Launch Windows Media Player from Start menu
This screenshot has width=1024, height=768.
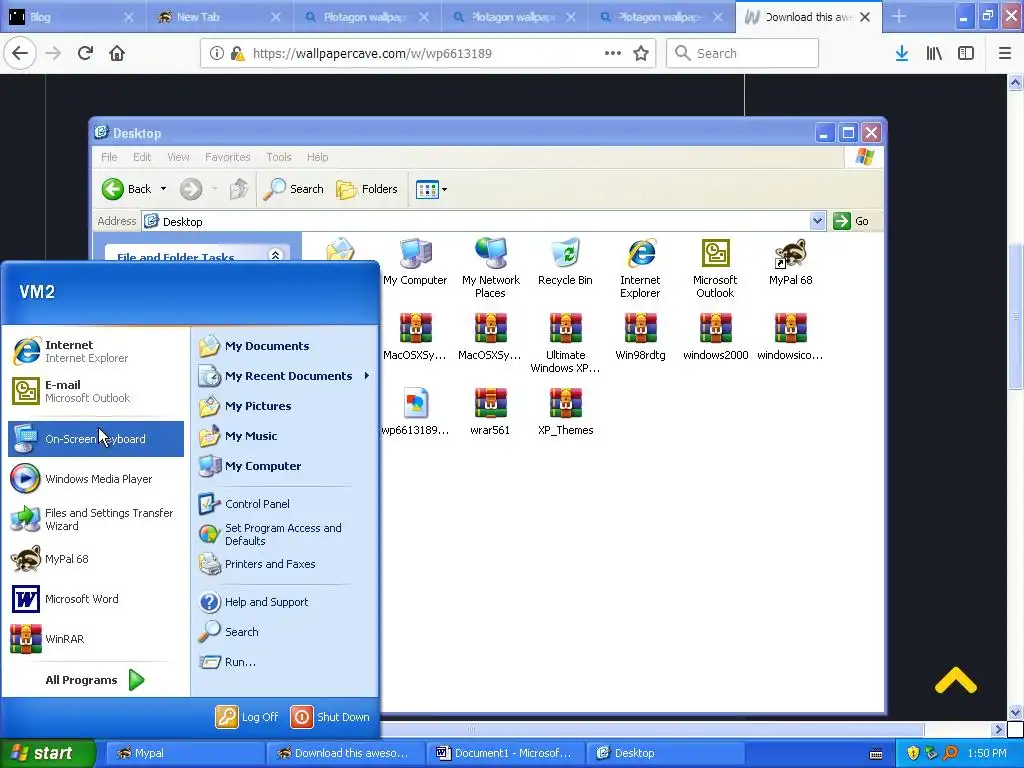(96, 479)
